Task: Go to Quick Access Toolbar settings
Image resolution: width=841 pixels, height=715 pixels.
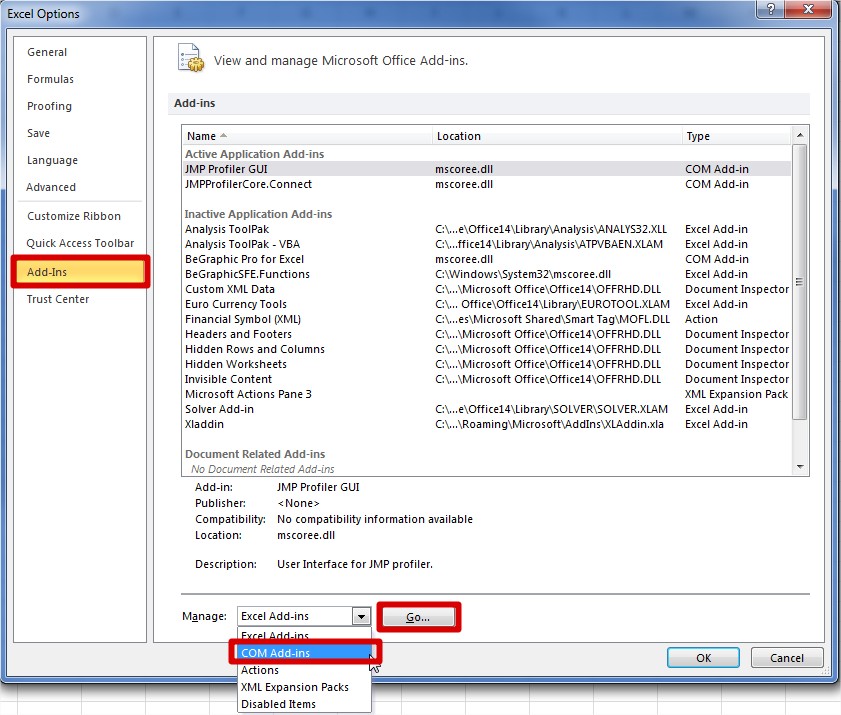Action: (x=80, y=243)
